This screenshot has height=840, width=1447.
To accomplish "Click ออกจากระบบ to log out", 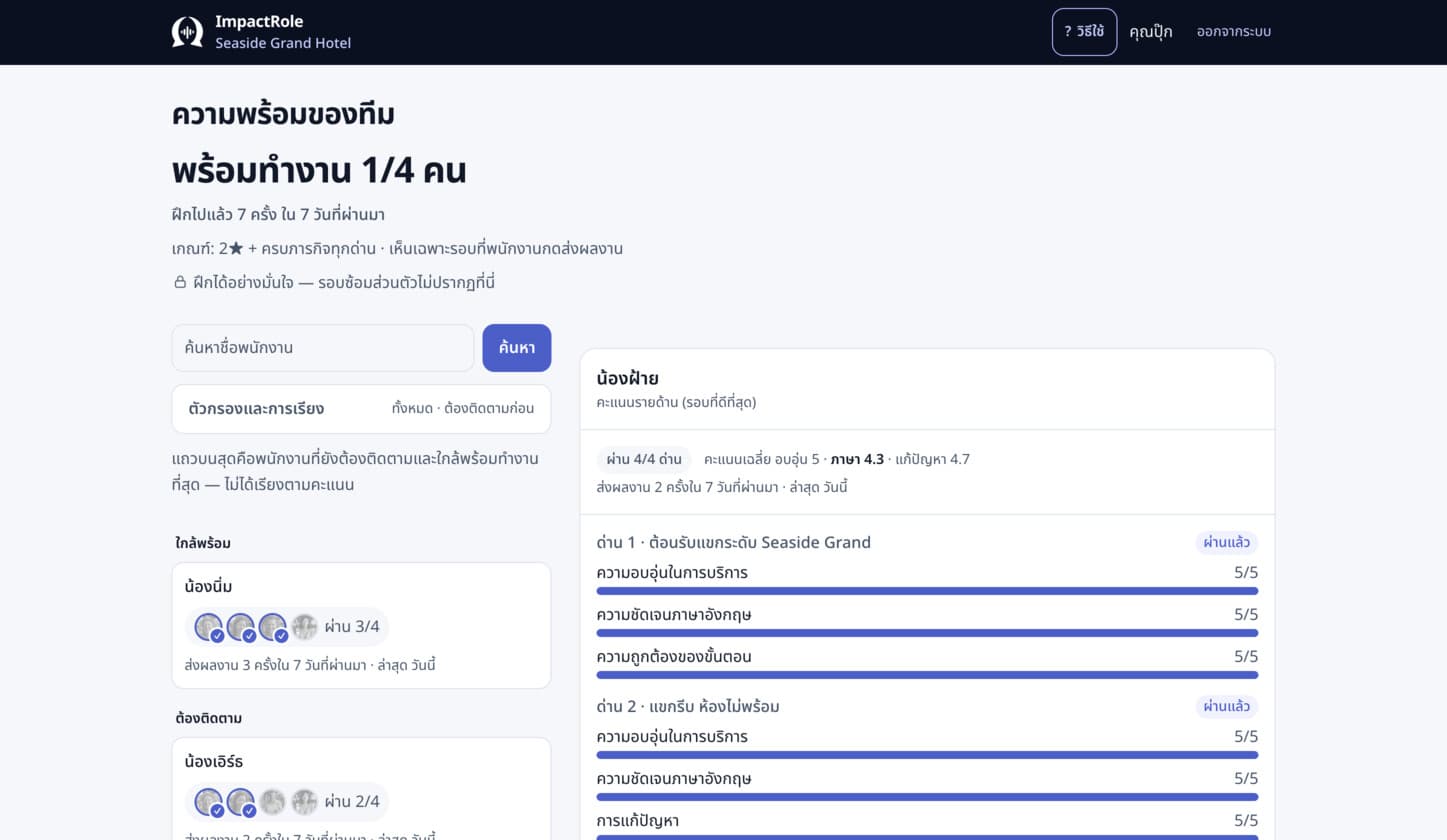I will click(1234, 32).
